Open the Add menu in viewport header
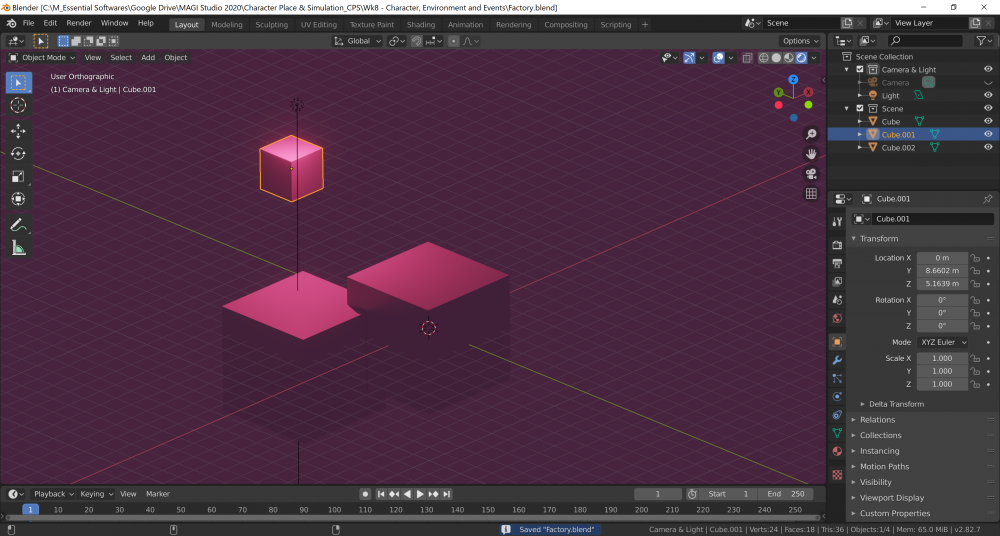1000x536 pixels. click(x=148, y=57)
